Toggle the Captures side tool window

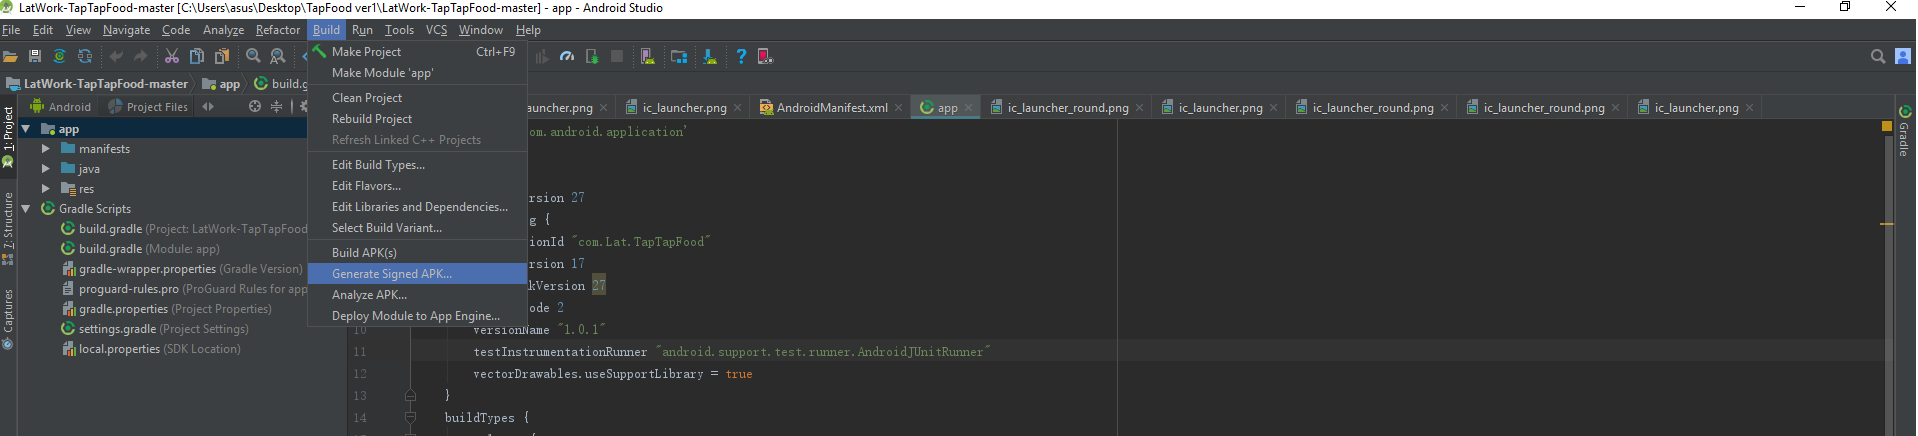[x=8, y=320]
